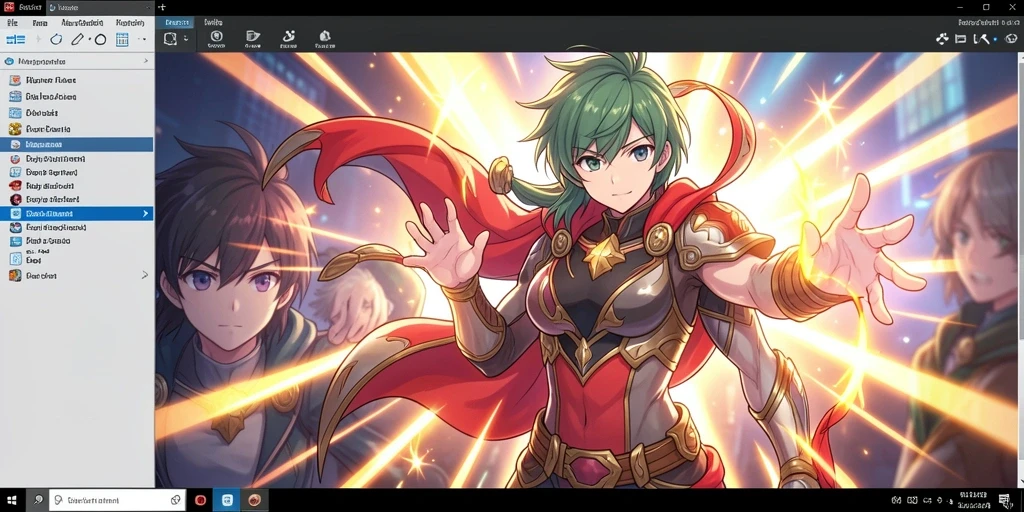Open new tab with plus button
This screenshot has height=512, width=1024.
coord(161,7)
